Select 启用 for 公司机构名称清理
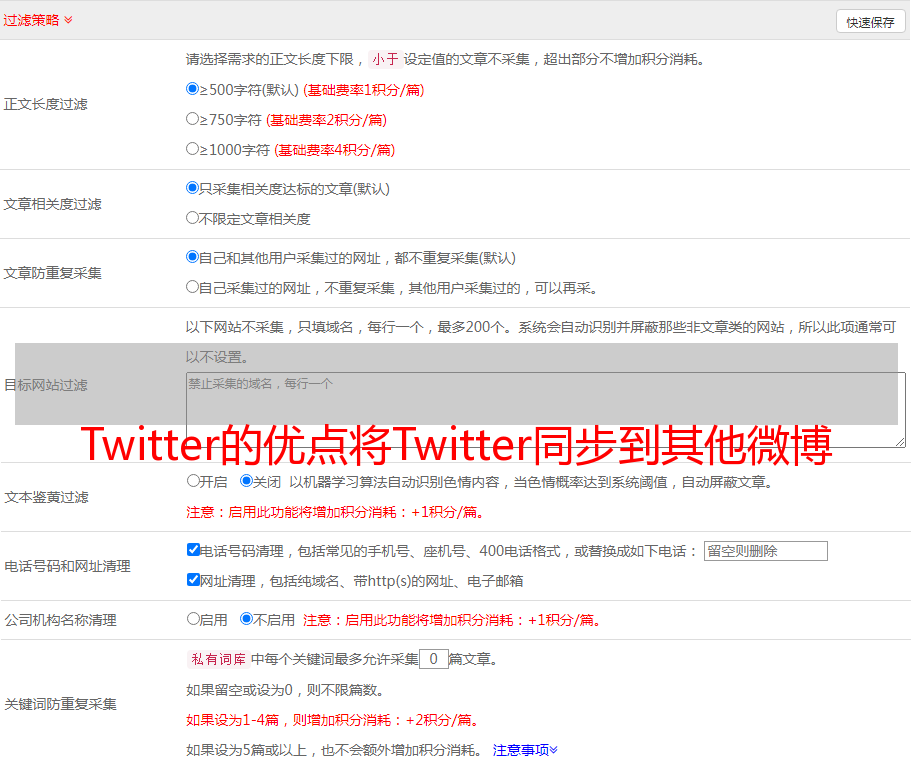 193,619
